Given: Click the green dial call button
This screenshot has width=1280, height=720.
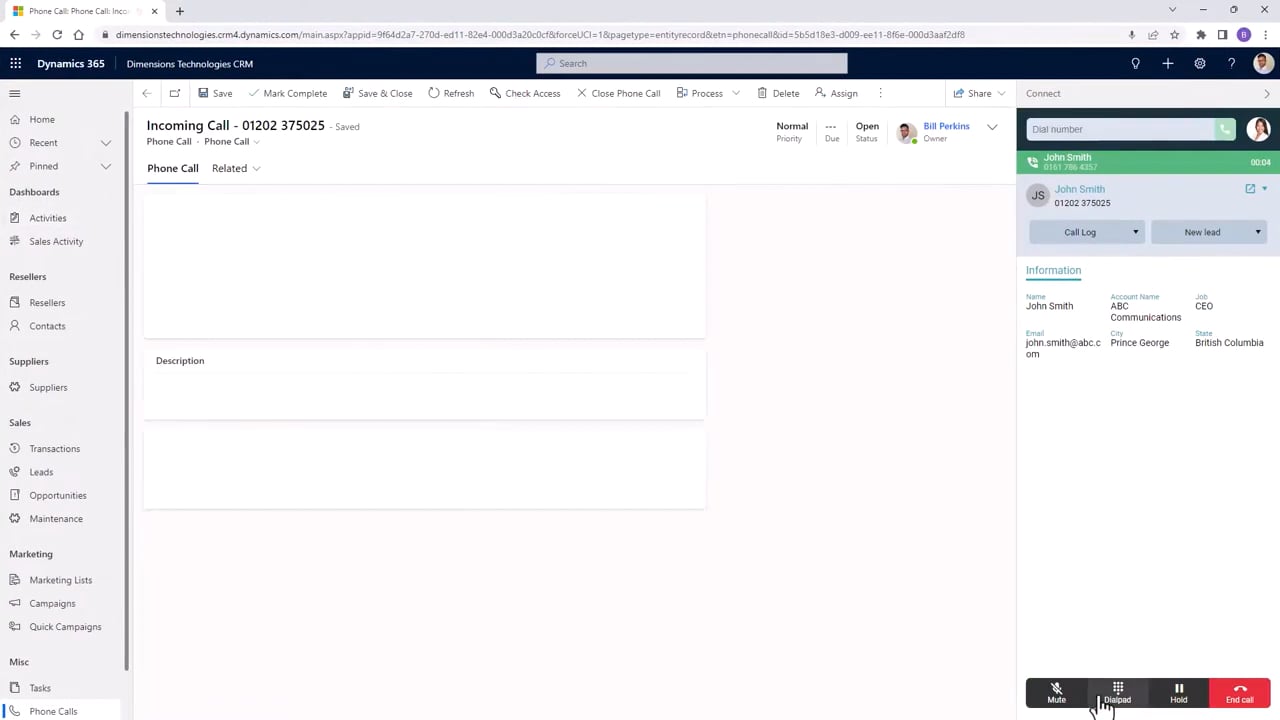Looking at the screenshot, I should (1225, 129).
